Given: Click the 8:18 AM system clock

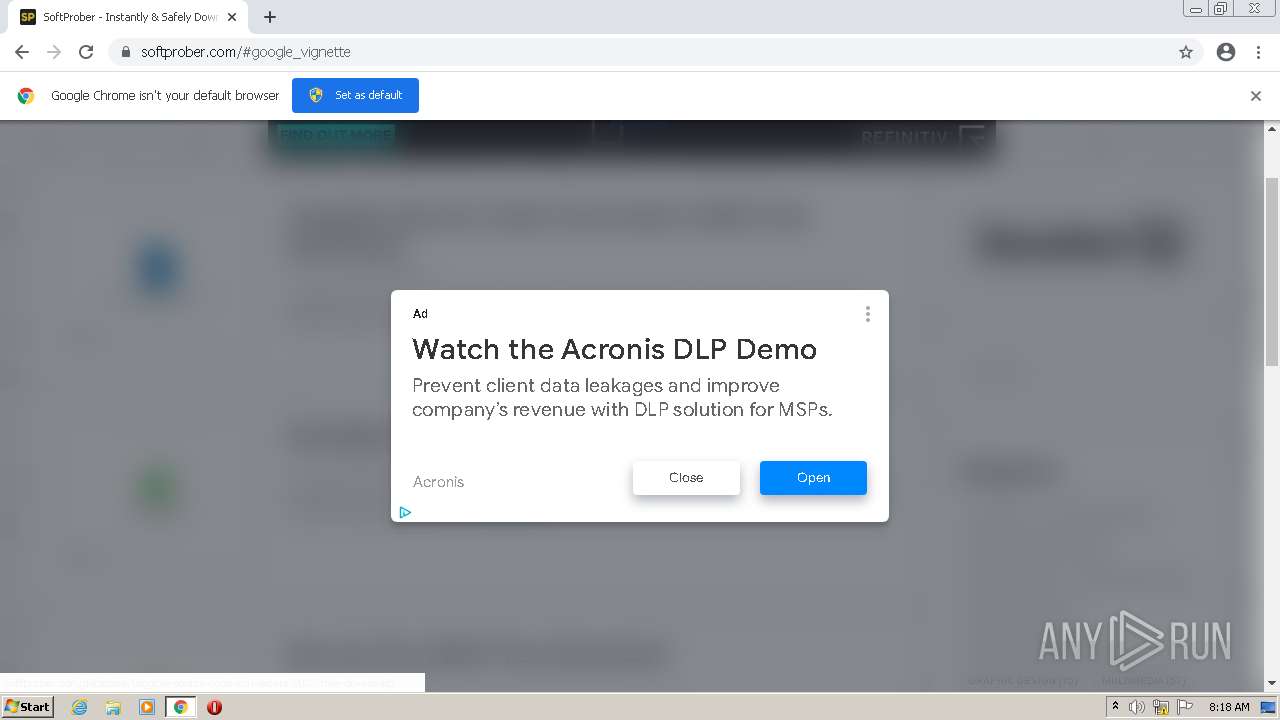Looking at the screenshot, I should pyautogui.click(x=1229, y=707).
